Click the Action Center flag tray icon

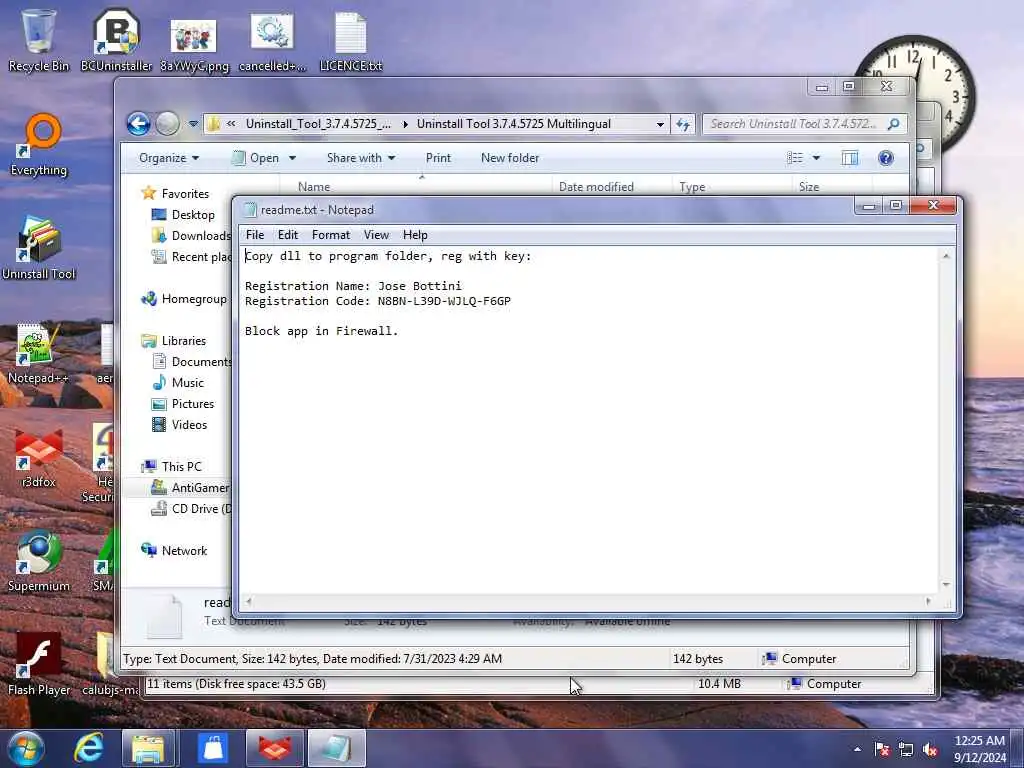point(882,749)
